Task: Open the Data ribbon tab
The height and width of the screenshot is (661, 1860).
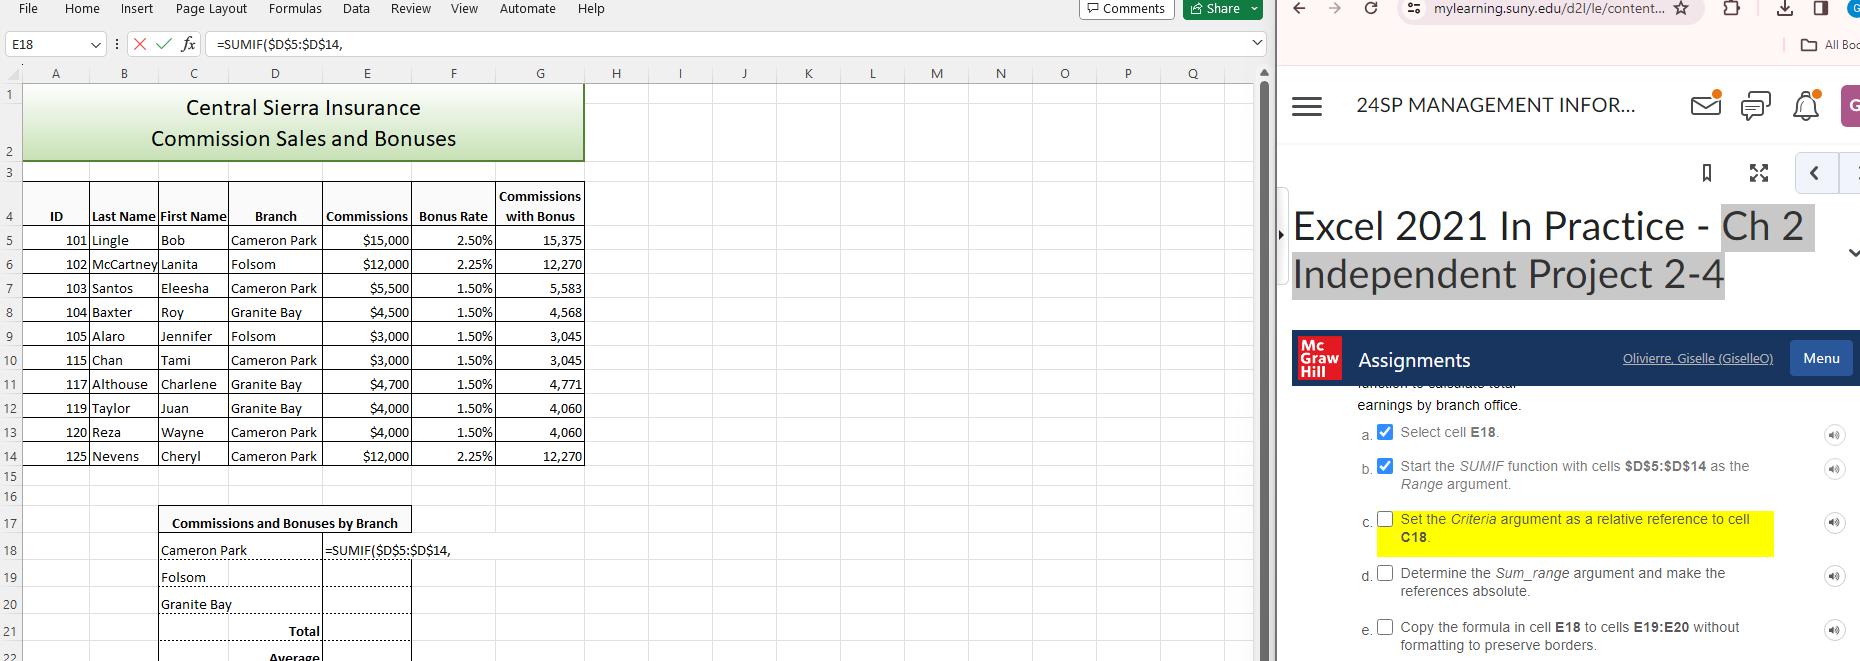Action: click(356, 8)
